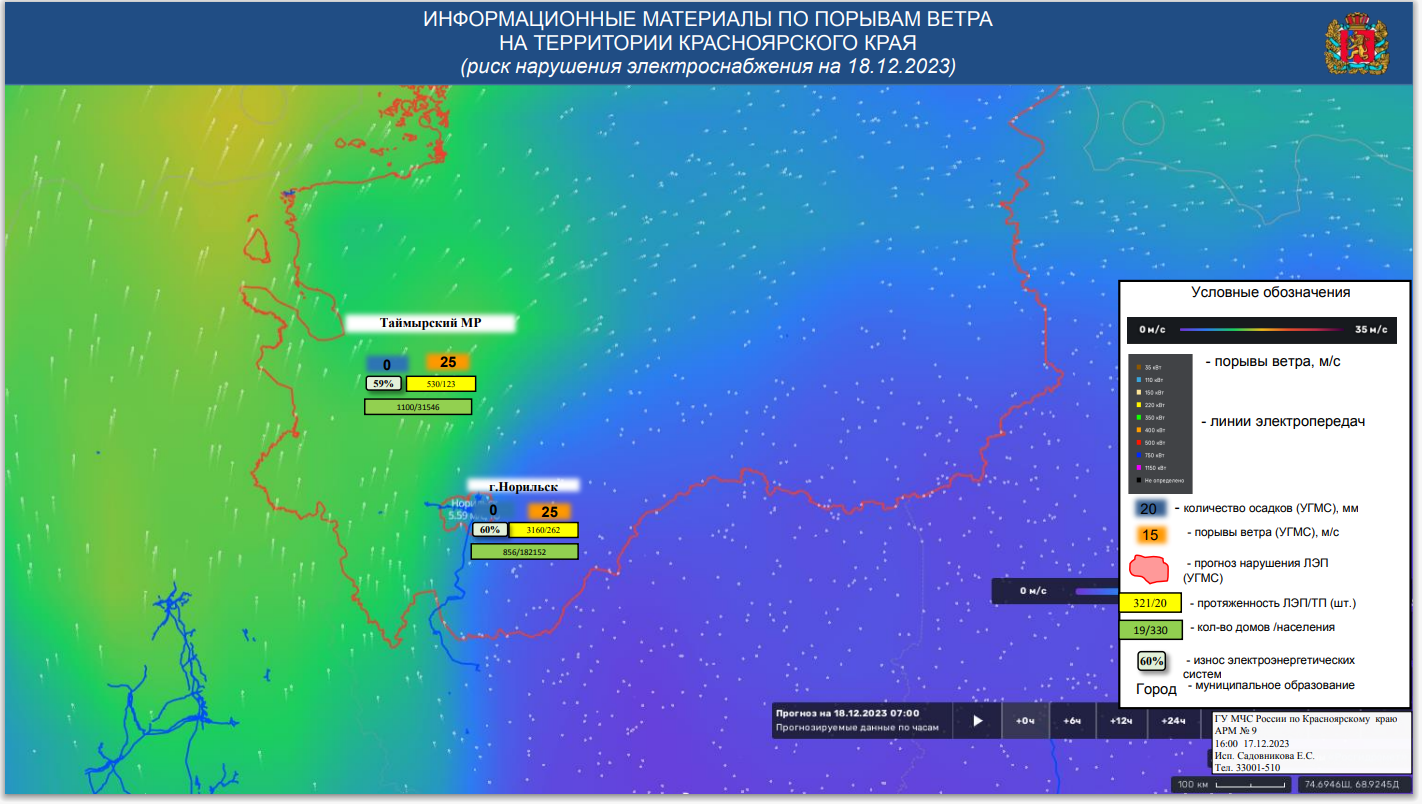Click the legend green box '19/330'
Viewport: 1422px width, 804px height.
pos(1151,630)
